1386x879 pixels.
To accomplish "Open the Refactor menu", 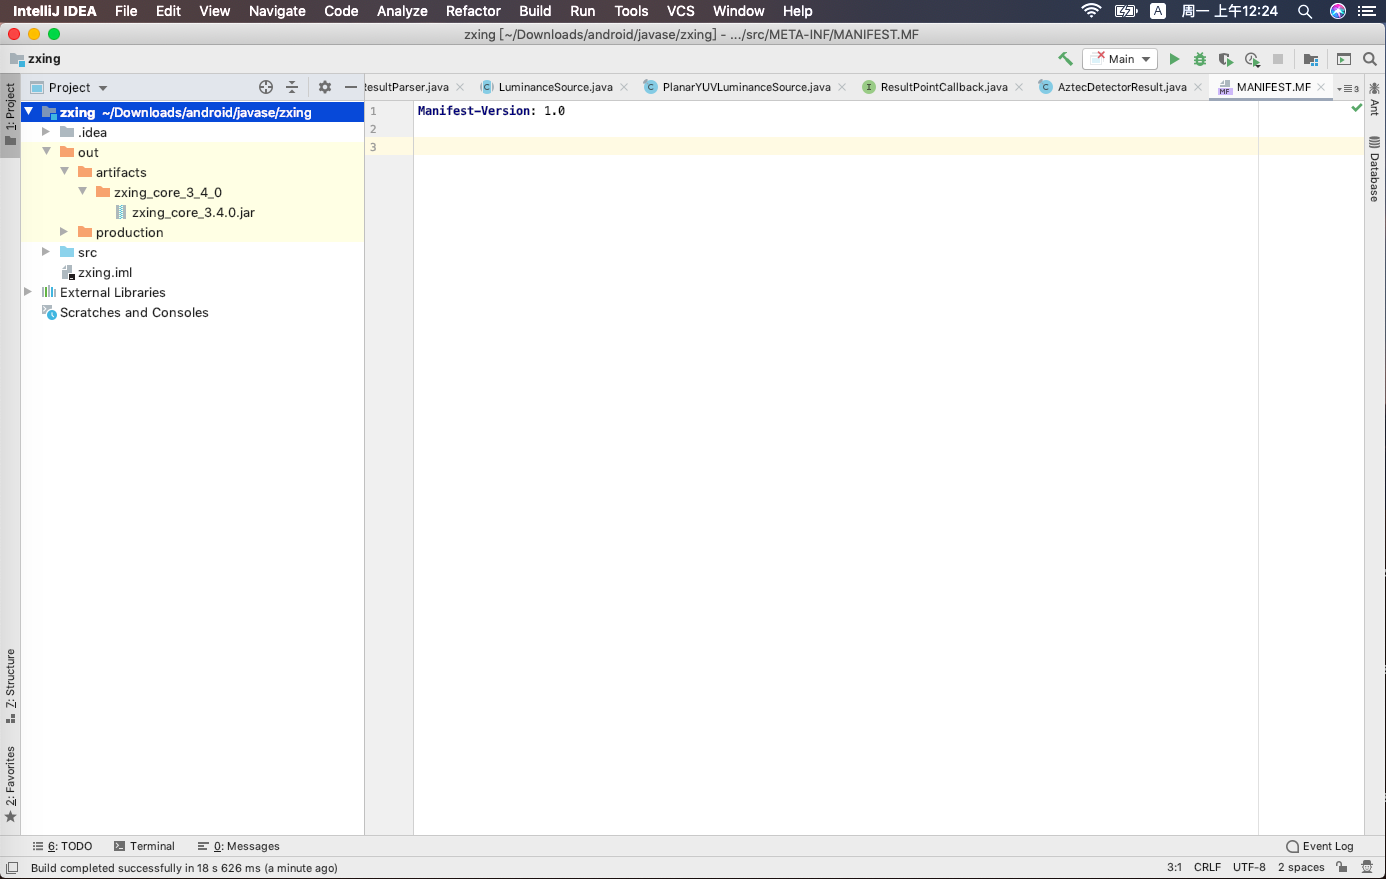I will tap(473, 11).
